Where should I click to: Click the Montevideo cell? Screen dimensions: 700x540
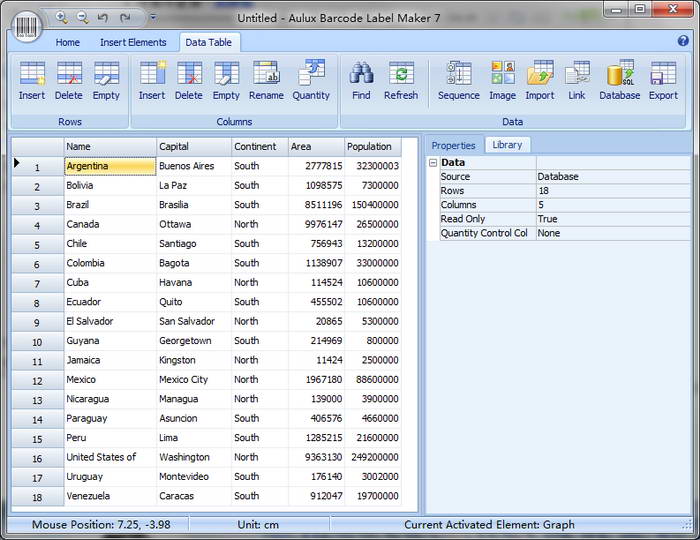[194, 477]
